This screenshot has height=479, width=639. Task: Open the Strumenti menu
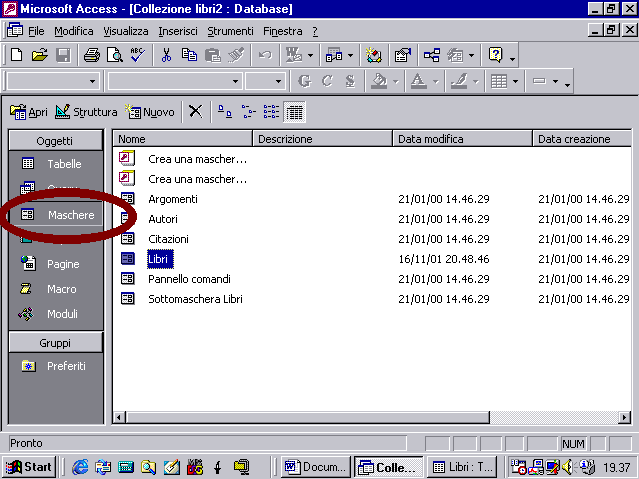click(x=230, y=31)
